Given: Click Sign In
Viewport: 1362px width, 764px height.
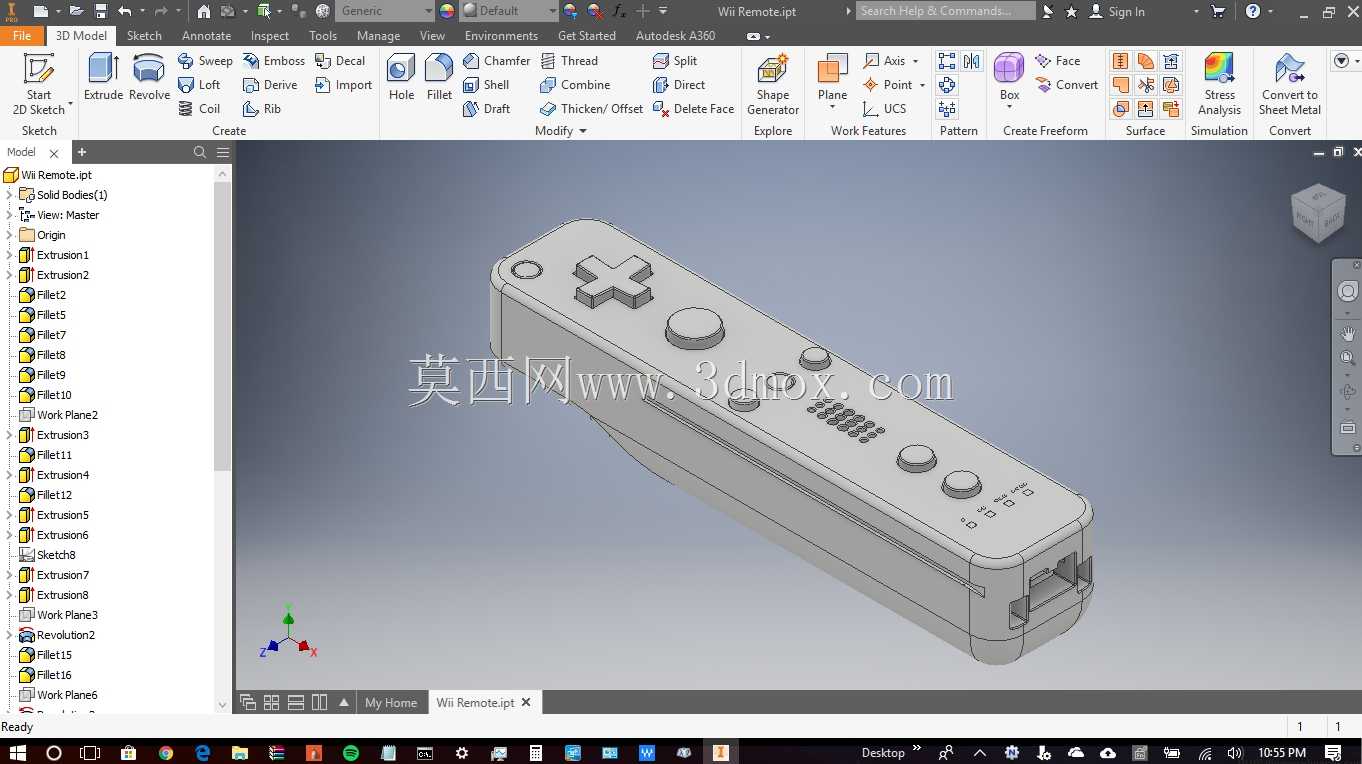Looking at the screenshot, I should point(1117,11).
